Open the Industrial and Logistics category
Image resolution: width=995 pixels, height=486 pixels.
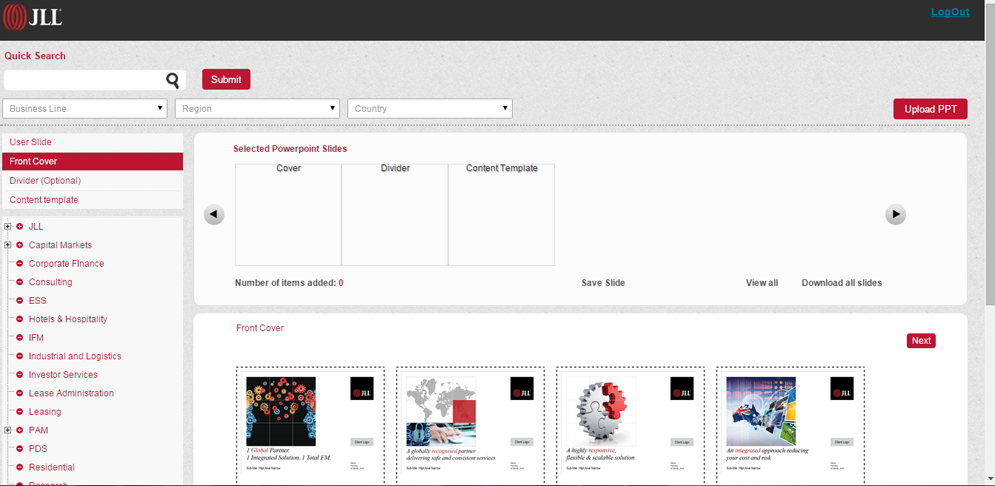75,356
